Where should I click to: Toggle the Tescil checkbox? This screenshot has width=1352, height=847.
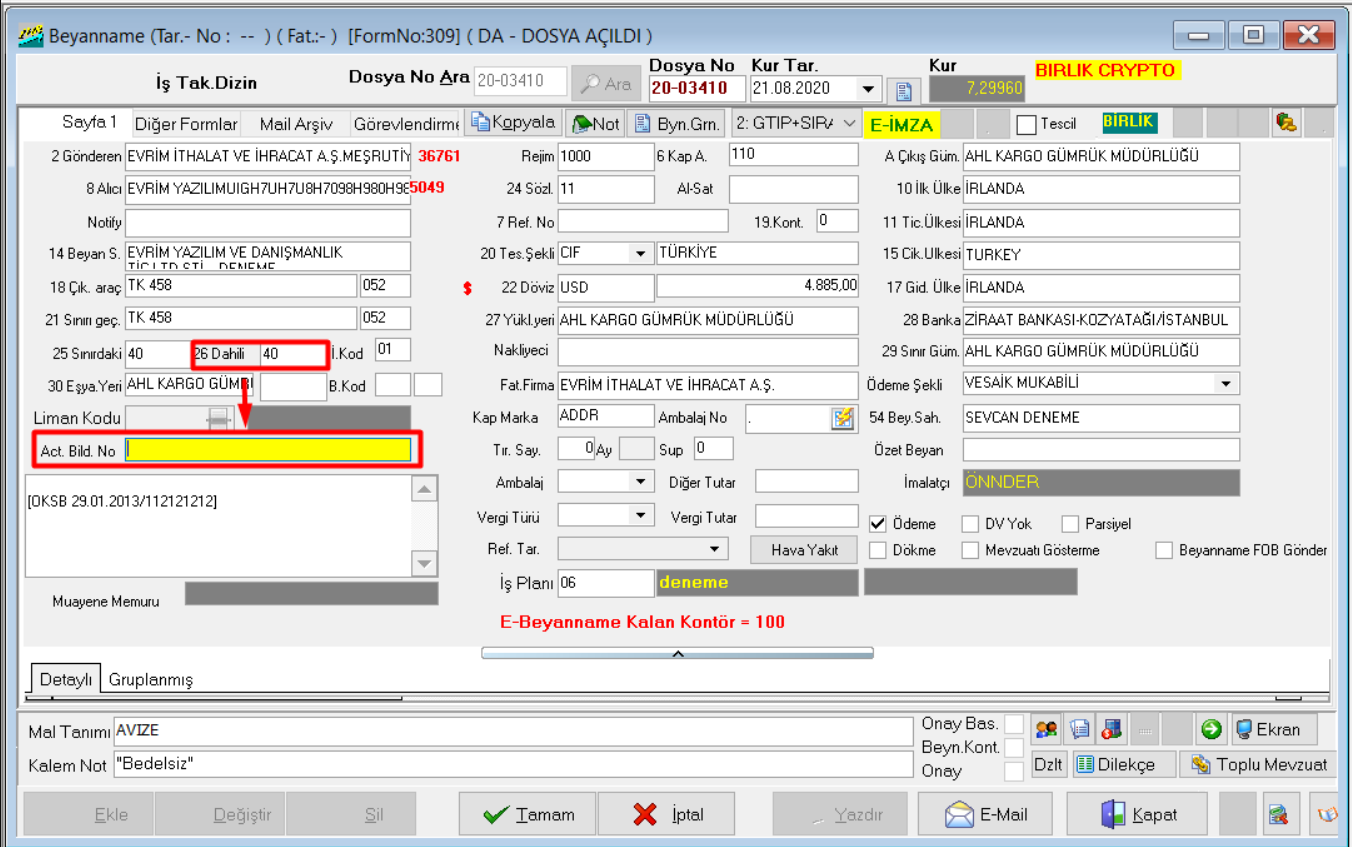[1026, 124]
